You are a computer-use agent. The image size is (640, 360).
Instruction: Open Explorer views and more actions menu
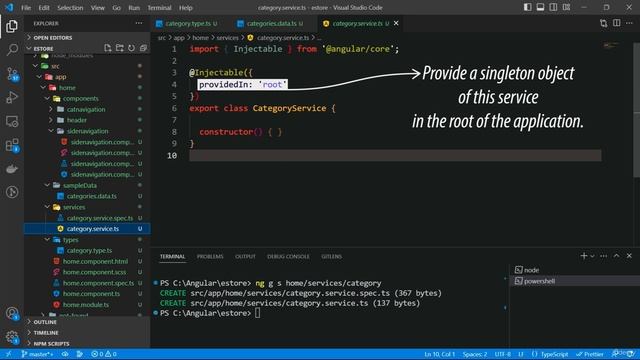[x=139, y=23]
